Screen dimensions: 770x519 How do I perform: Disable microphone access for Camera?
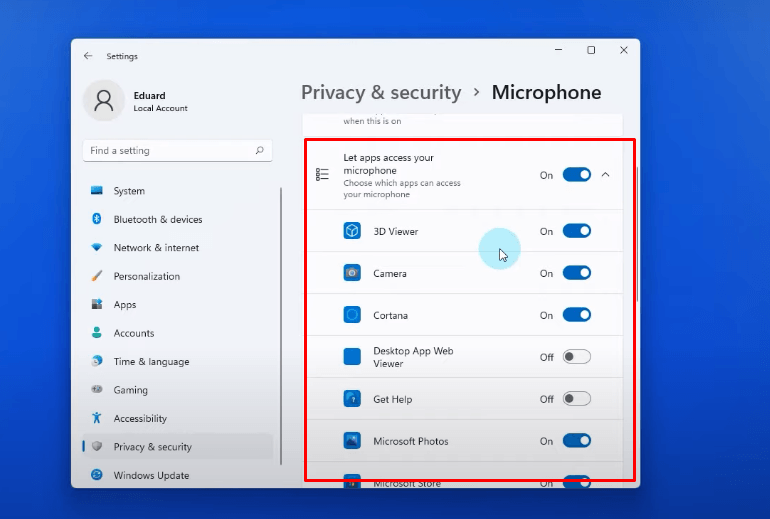coord(577,273)
